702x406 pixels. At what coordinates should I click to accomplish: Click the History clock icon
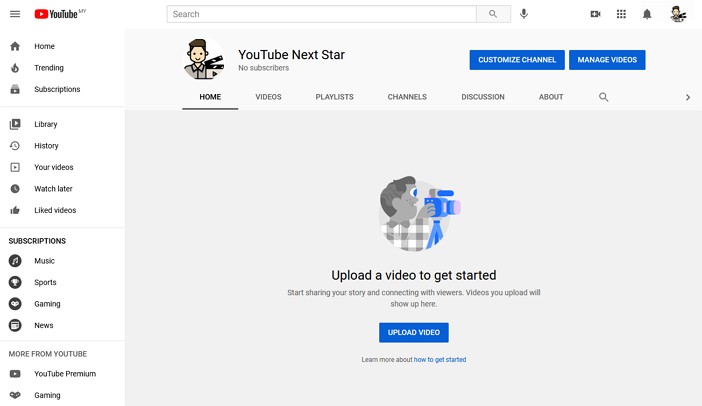click(x=15, y=145)
